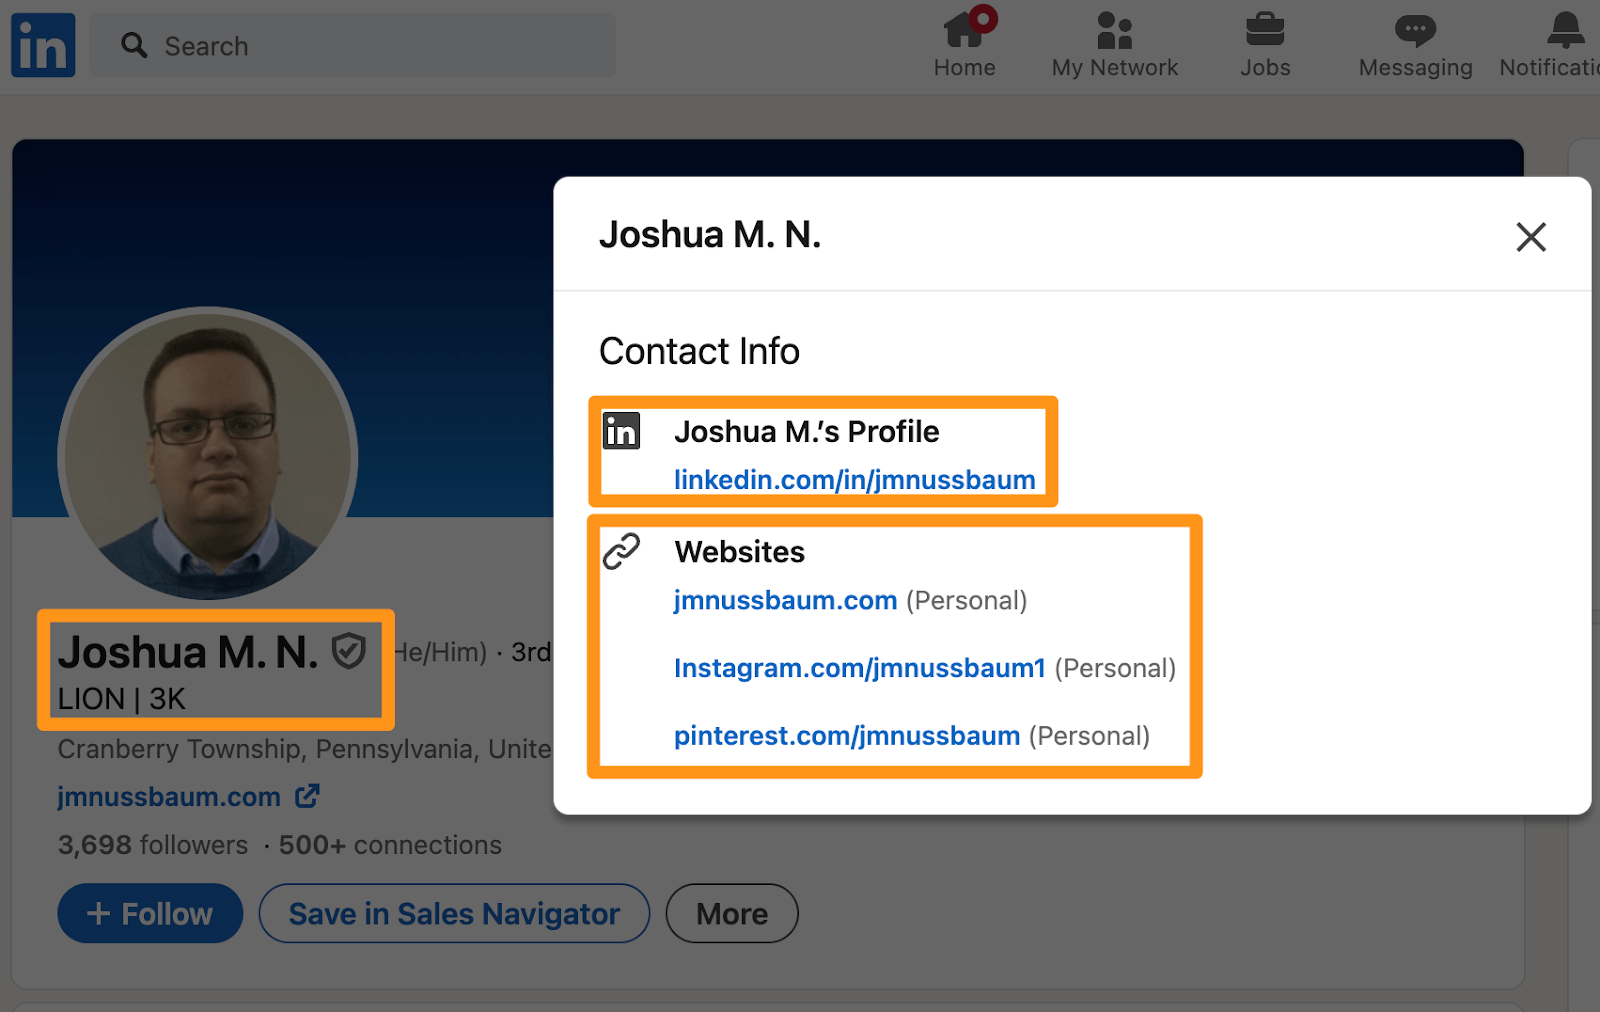This screenshot has height=1012, width=1600.
Task: Open the Home feed icon
Action: coord(964,30)
